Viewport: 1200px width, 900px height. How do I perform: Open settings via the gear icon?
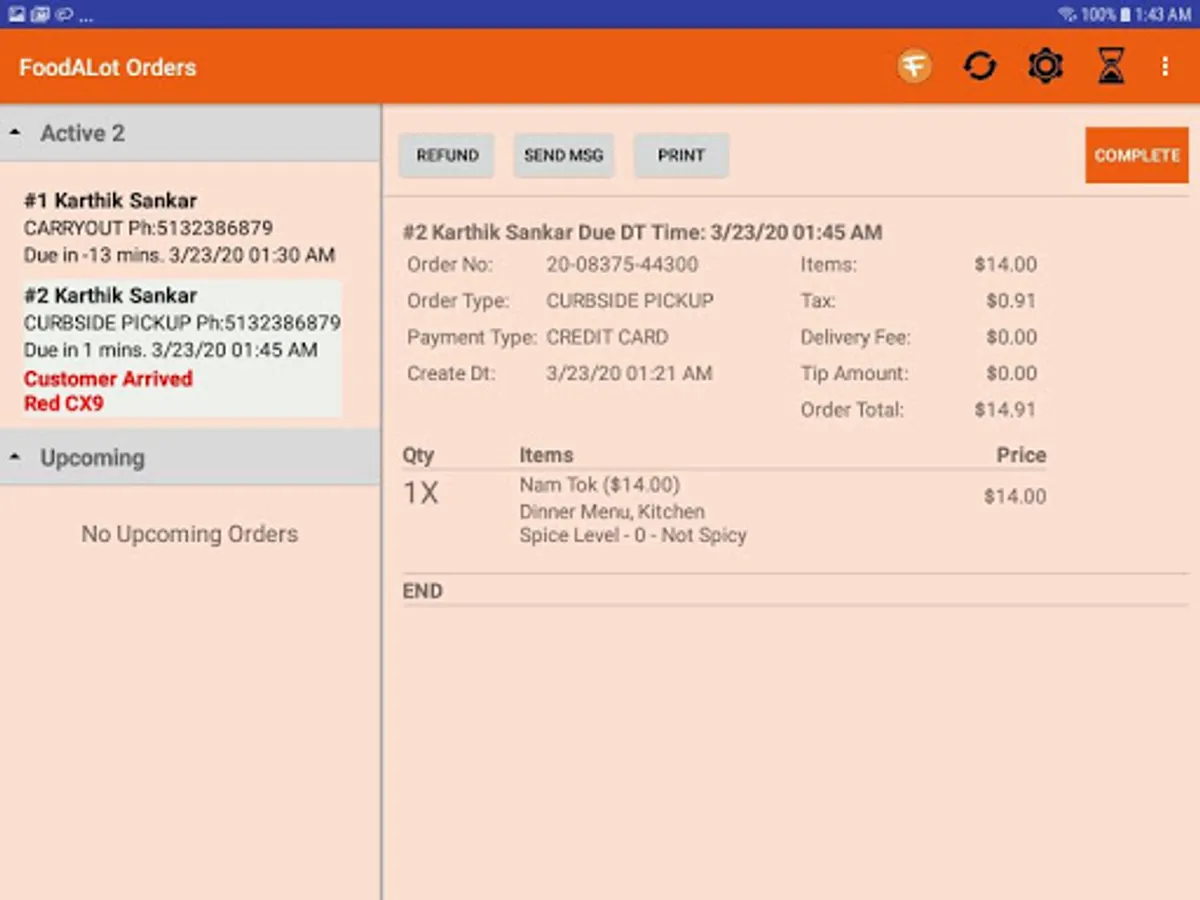tap(1045, 67)
